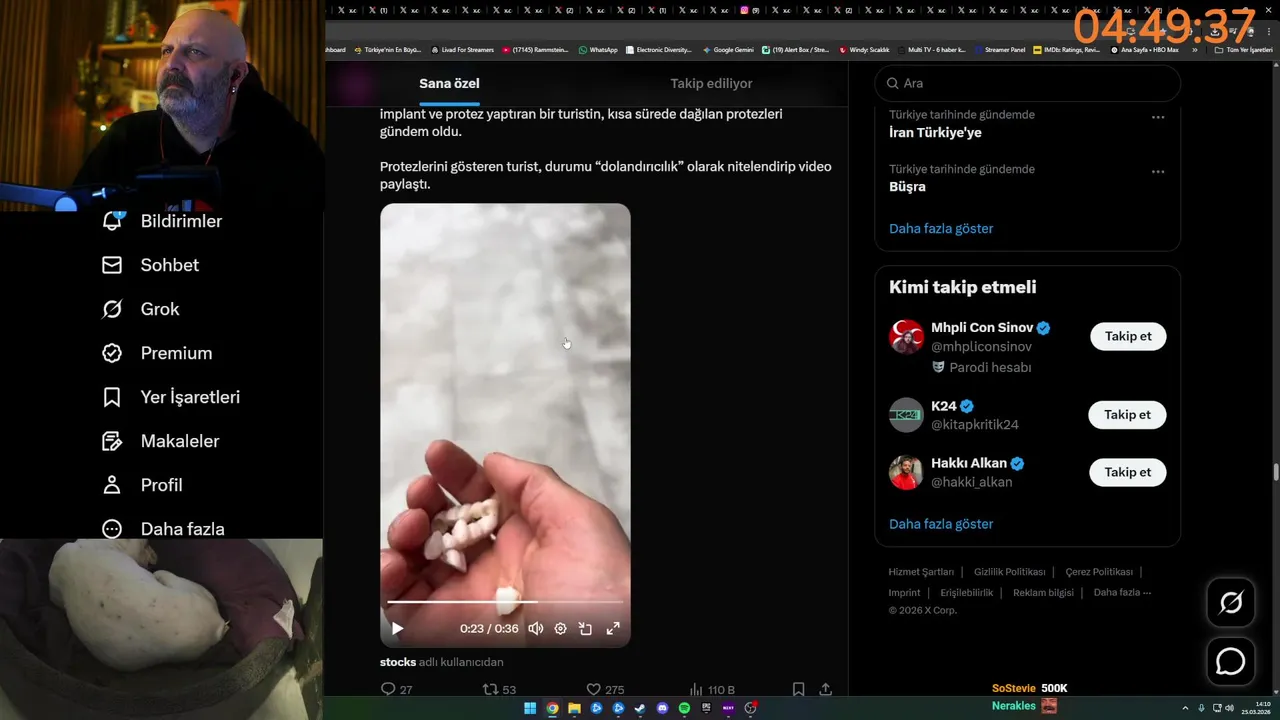Follow Mhpli Con Sinov

coord(1128,337)
